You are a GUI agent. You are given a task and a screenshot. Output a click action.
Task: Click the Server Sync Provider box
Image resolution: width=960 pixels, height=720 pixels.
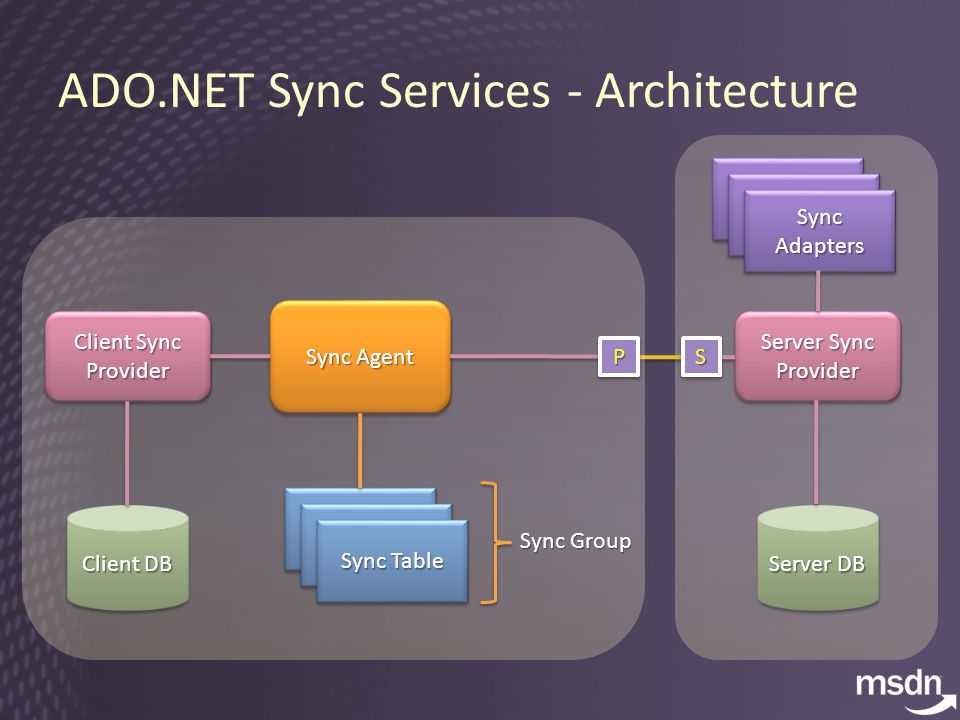(x=817, y=356)
